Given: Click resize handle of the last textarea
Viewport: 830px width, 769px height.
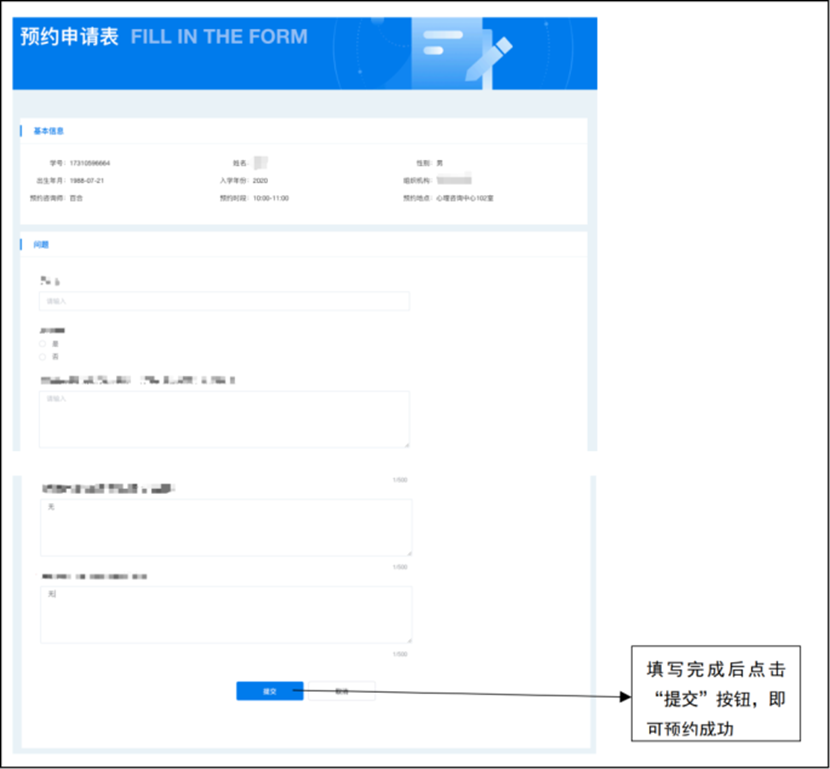Looking at the screenshot, I should tap(408, 638).
